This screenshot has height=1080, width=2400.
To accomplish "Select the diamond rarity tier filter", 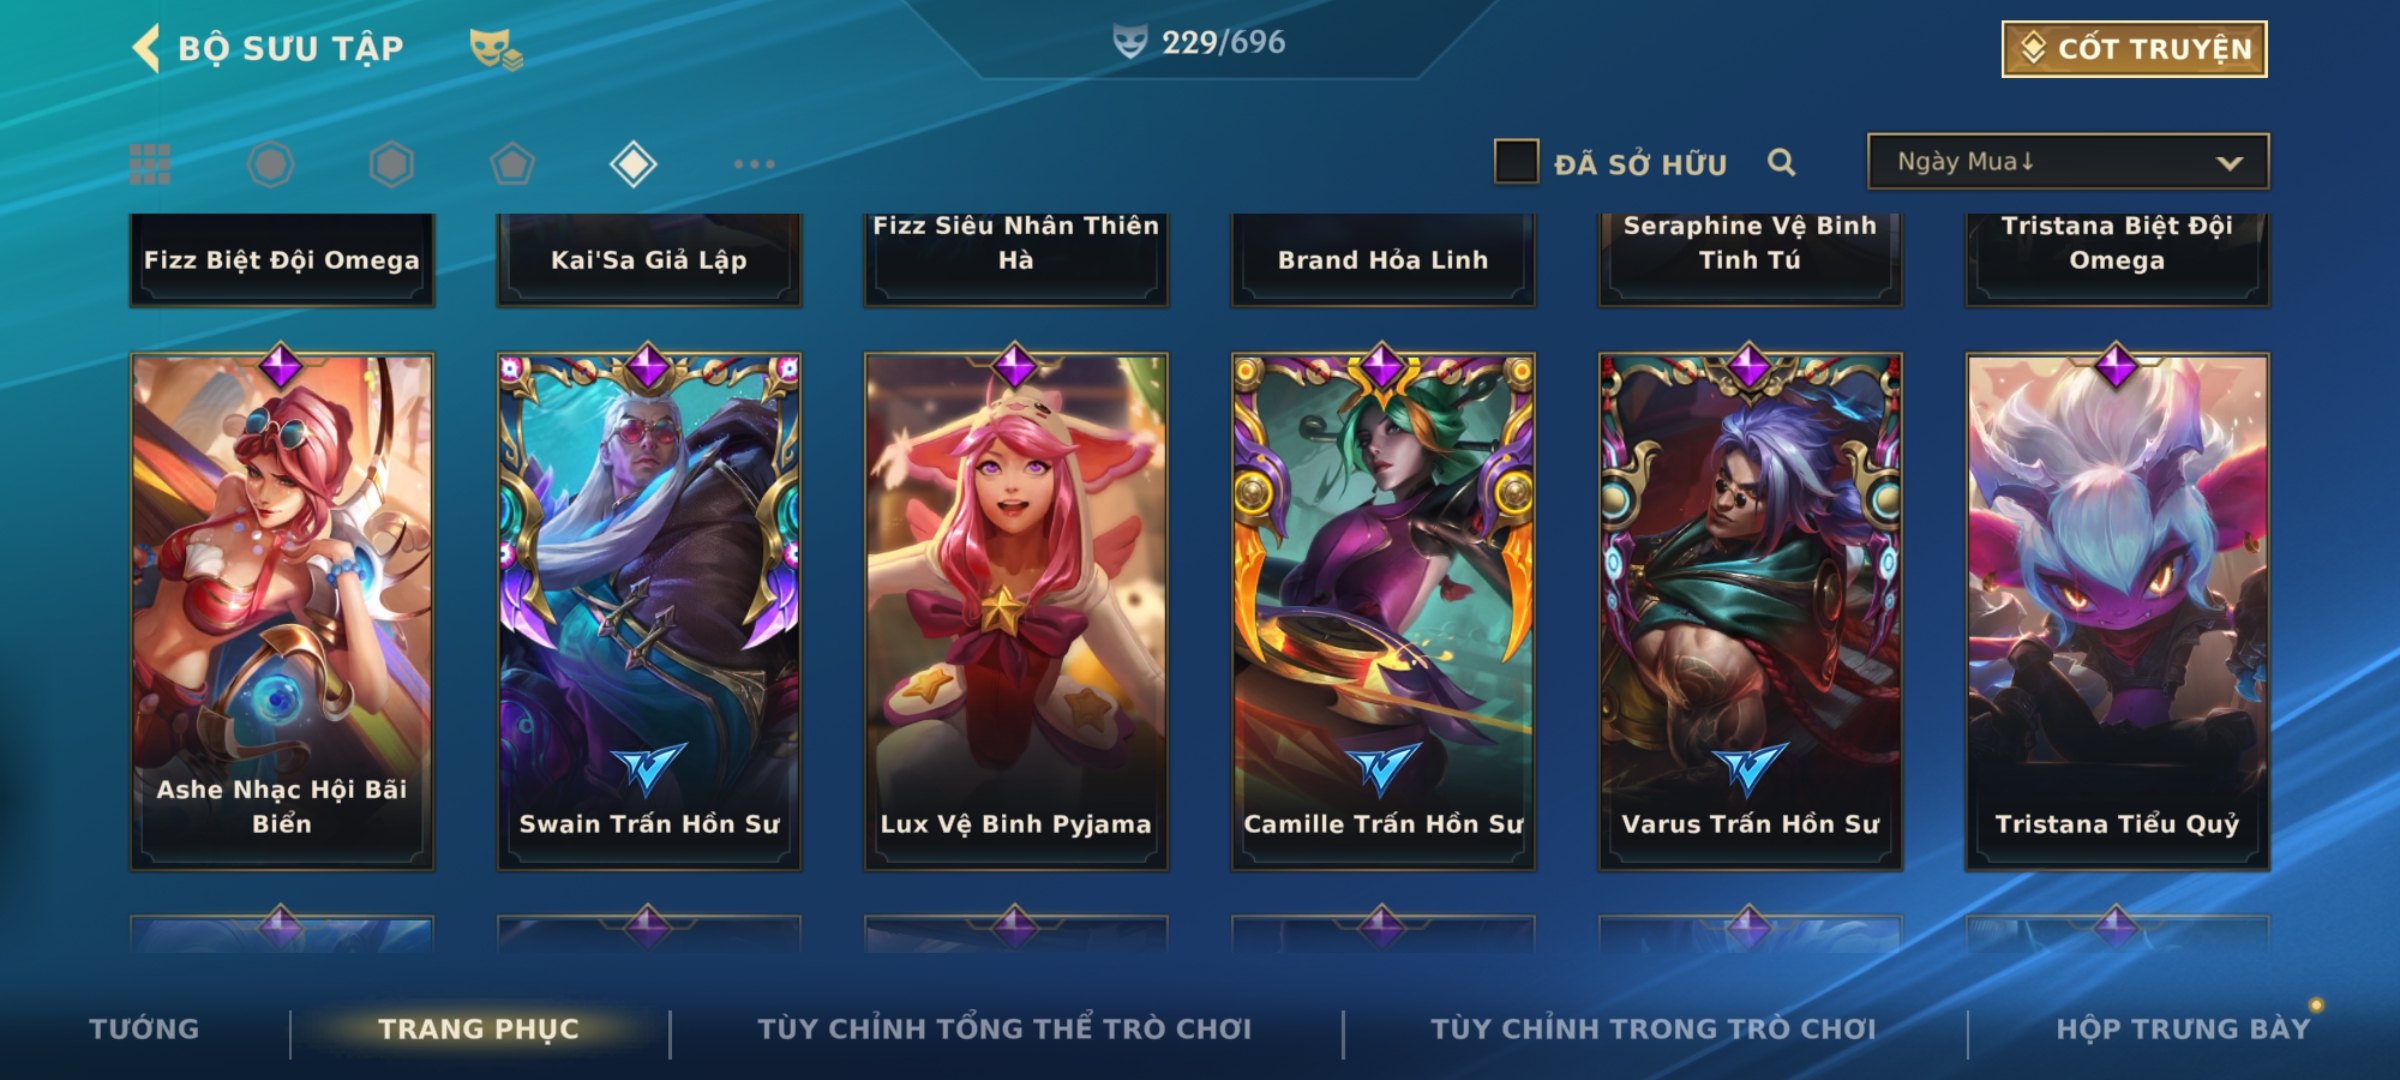I will click(633, 164).
